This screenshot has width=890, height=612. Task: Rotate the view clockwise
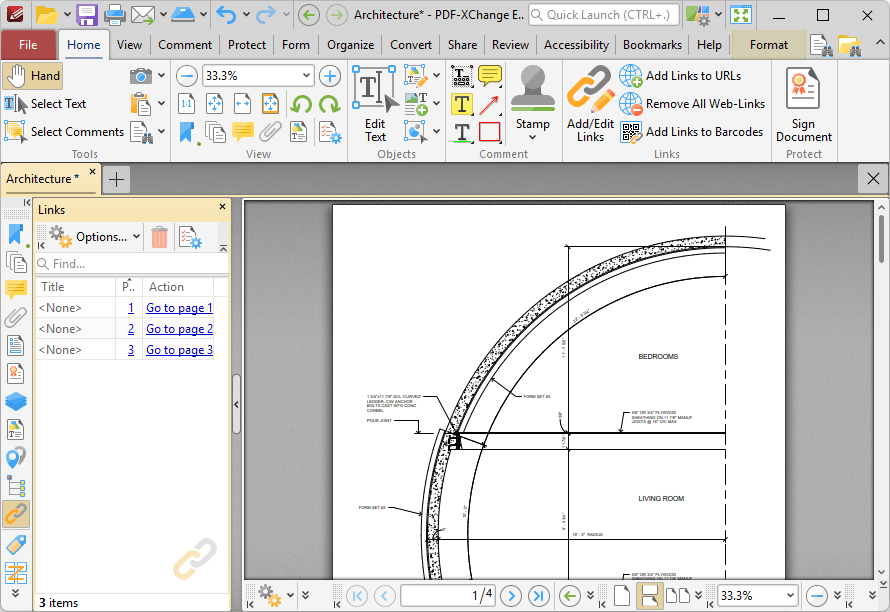click(x=329, y=104)
